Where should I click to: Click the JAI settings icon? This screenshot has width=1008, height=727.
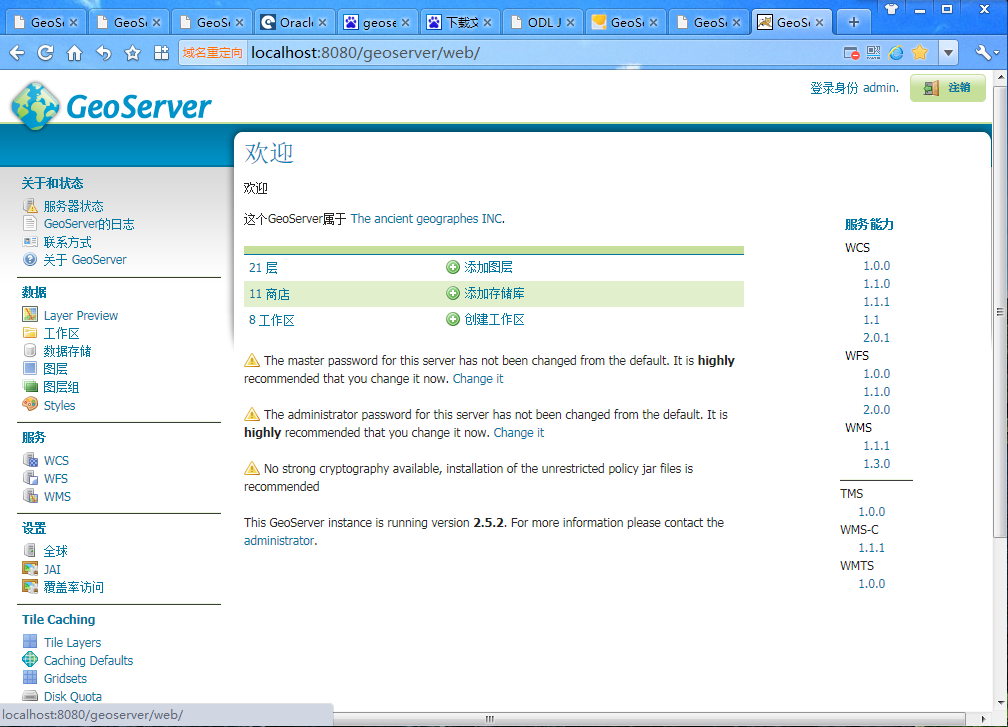tap(30, 569)
